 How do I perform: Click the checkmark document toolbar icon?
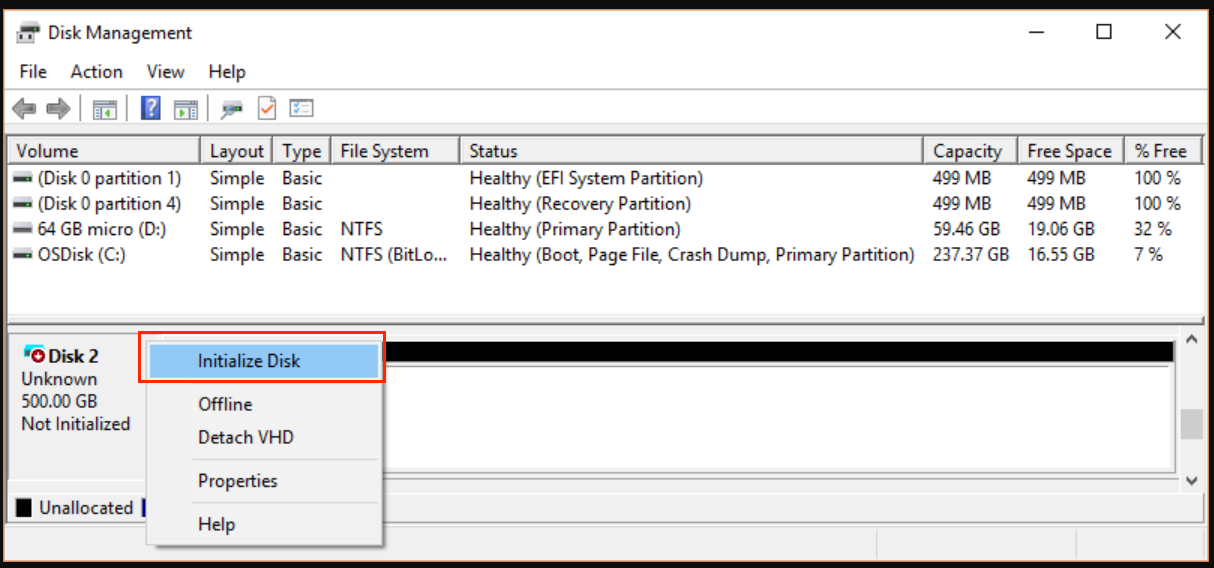[x=267, y=108]
